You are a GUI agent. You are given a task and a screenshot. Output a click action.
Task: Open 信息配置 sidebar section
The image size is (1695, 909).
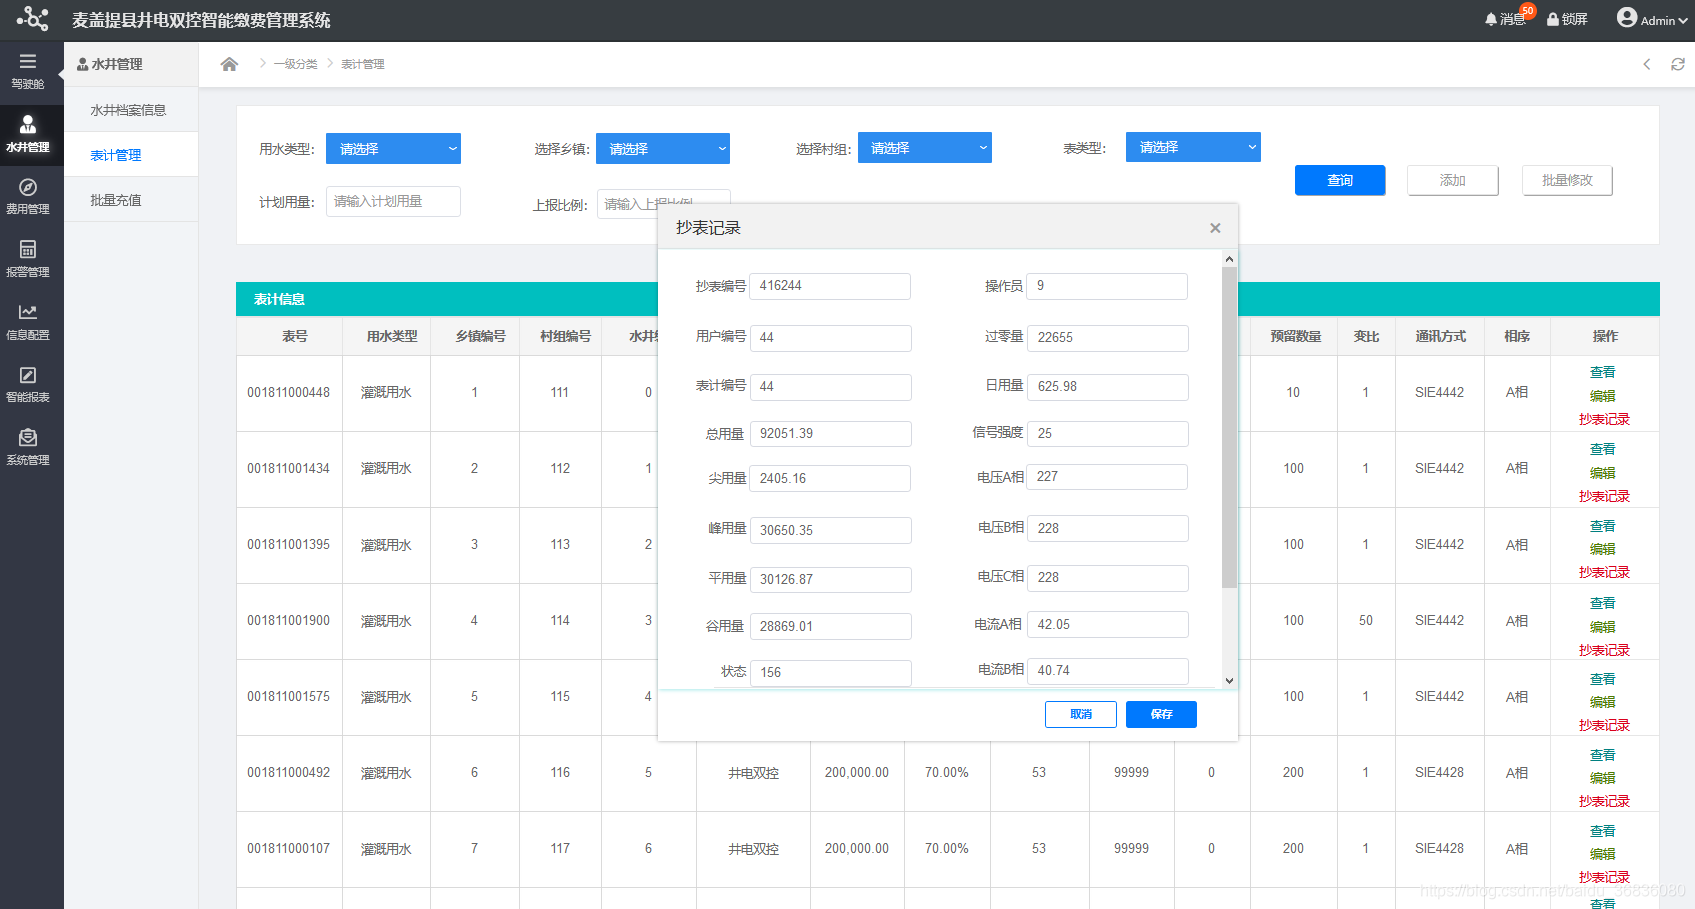(28, 322)
